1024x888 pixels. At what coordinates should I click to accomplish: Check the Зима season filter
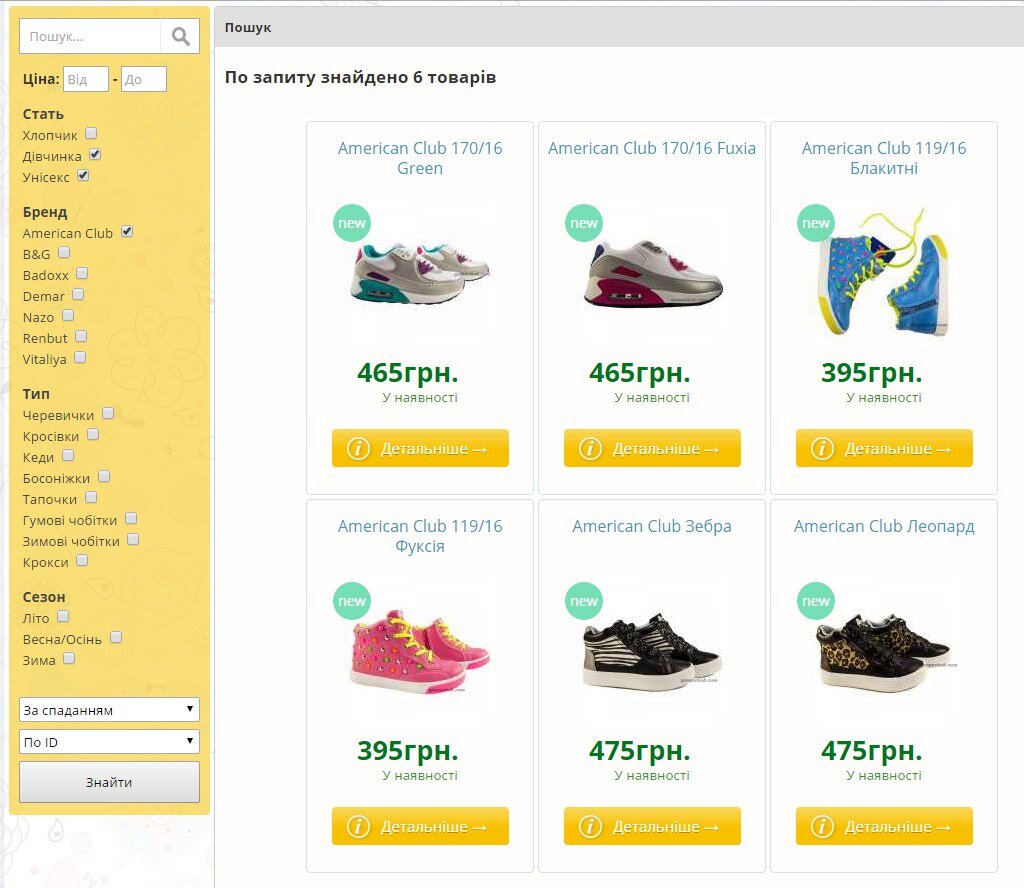pos(69,659)
